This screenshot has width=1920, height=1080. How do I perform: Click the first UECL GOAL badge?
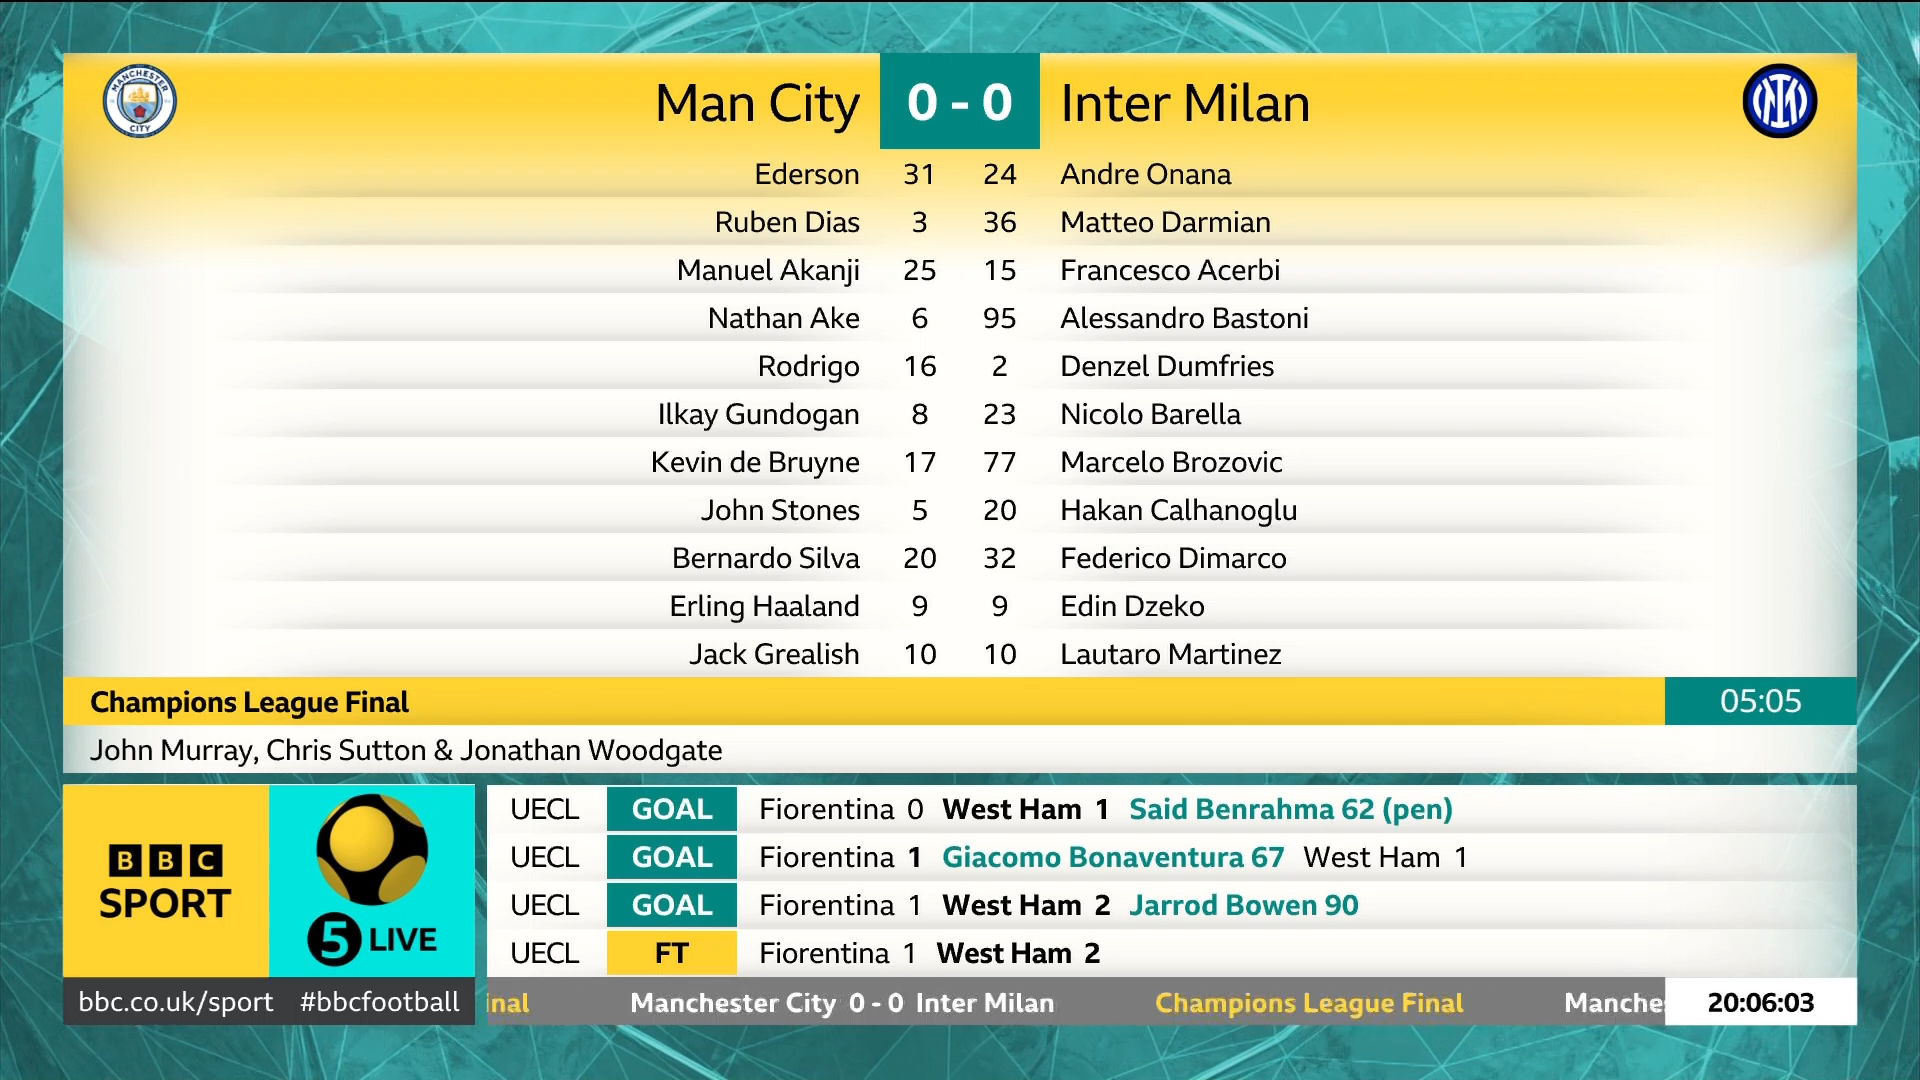(671, 809)
